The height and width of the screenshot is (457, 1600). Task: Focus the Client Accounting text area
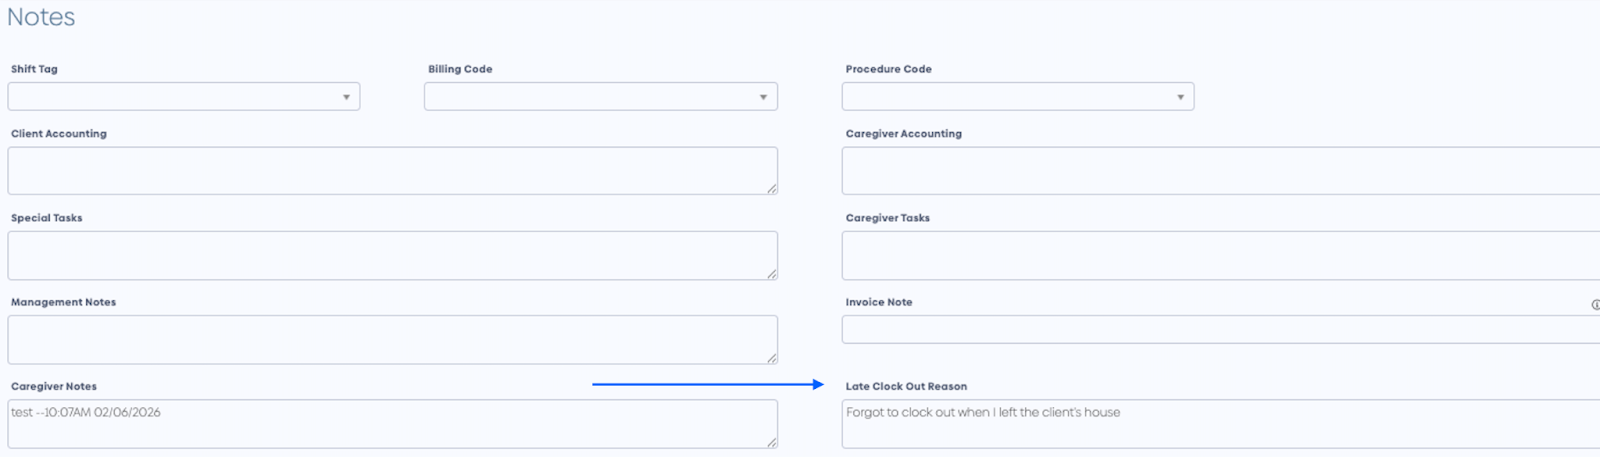click(x=392, y=171)
